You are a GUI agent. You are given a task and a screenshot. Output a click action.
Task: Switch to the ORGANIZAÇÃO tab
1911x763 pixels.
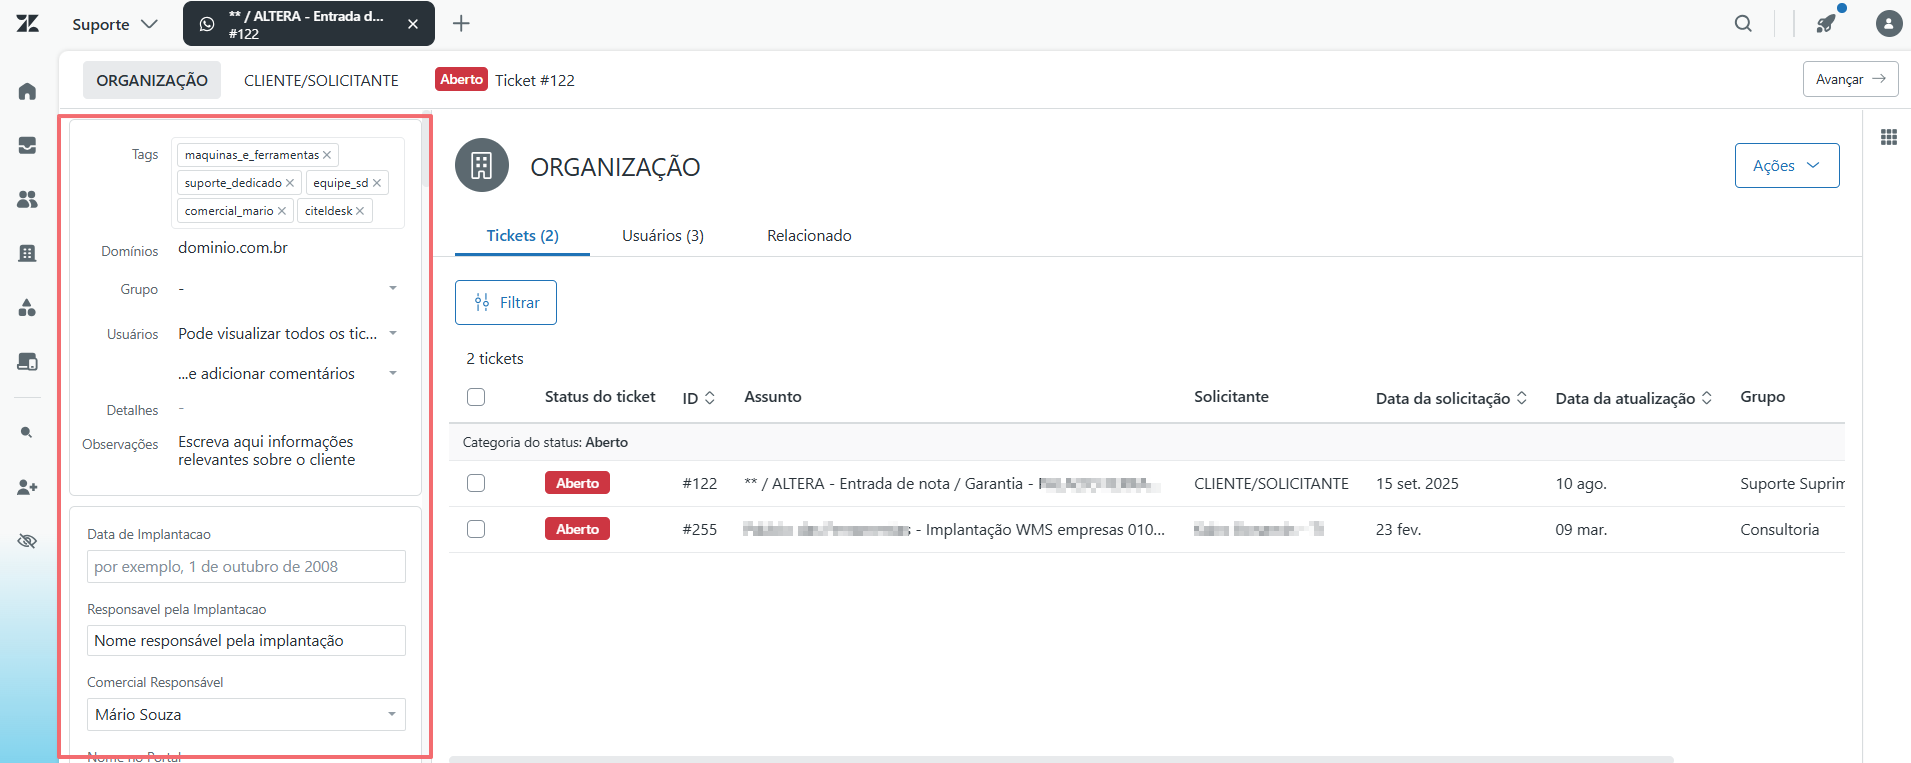click(x=152, y=80)
